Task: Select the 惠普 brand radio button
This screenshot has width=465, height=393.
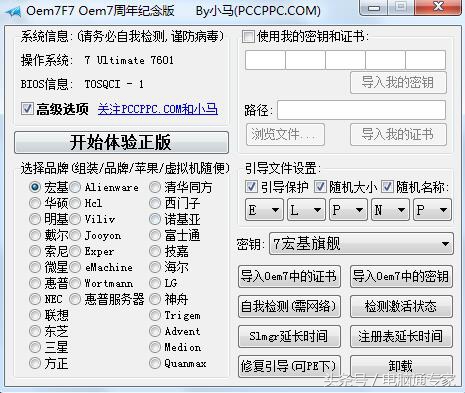Action: [35, 283]
